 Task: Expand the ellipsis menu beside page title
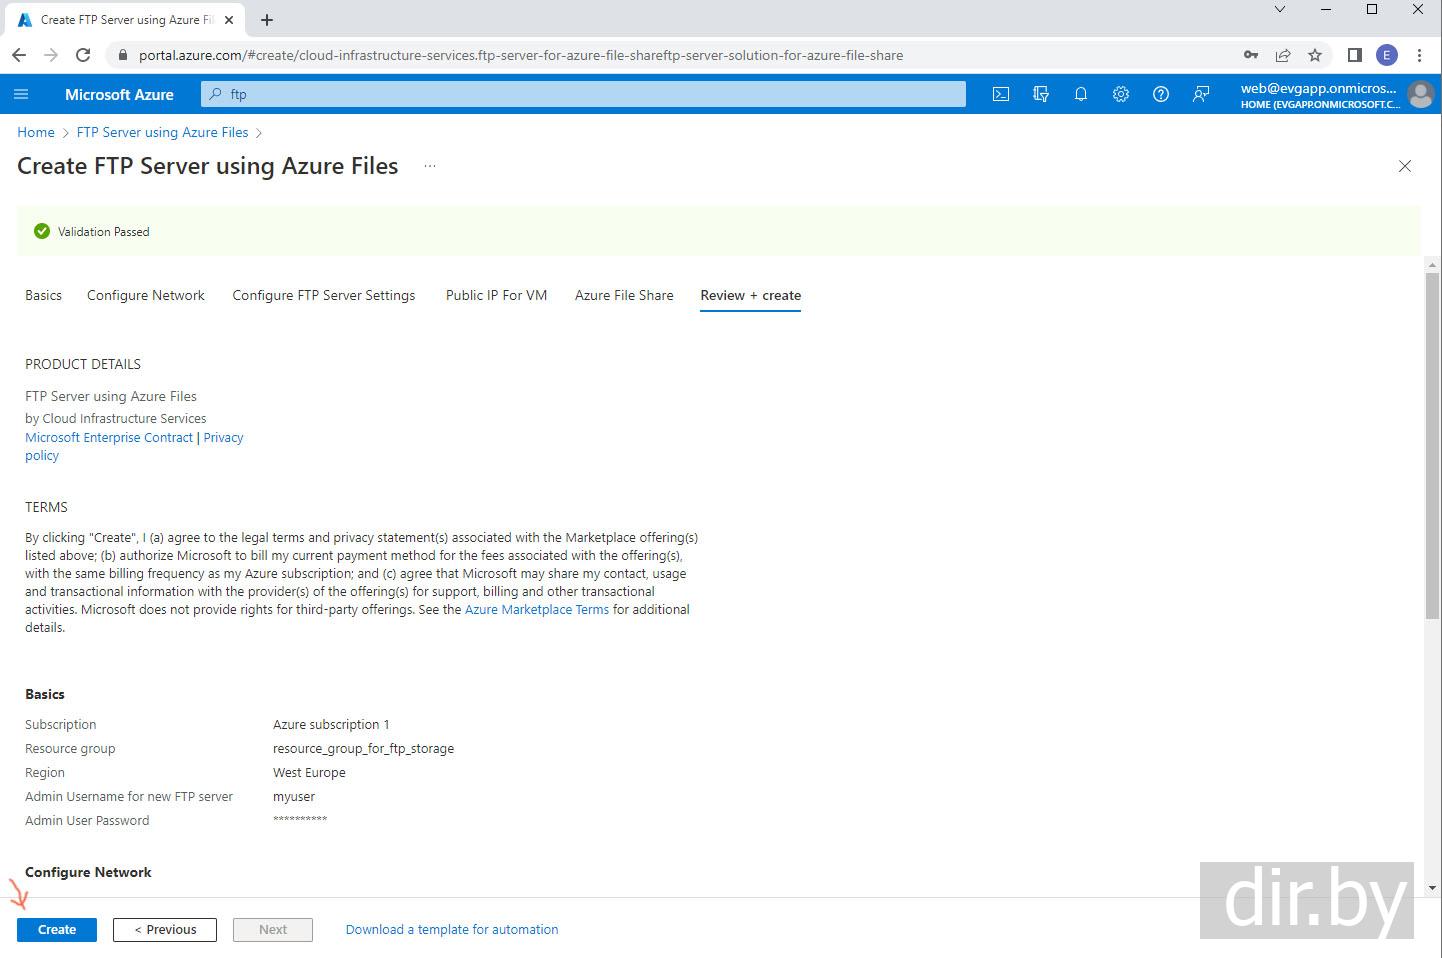430,166
